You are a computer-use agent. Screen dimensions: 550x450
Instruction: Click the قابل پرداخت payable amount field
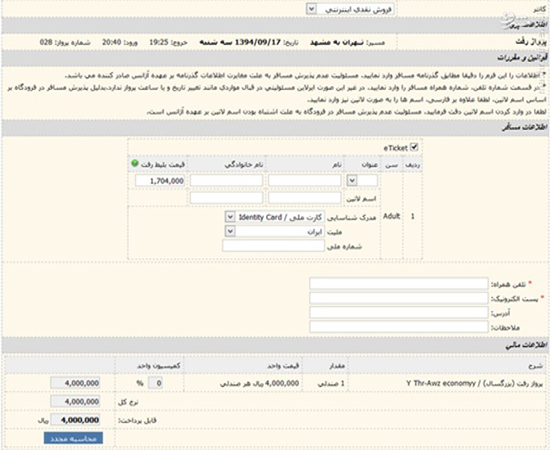(75, 419)
